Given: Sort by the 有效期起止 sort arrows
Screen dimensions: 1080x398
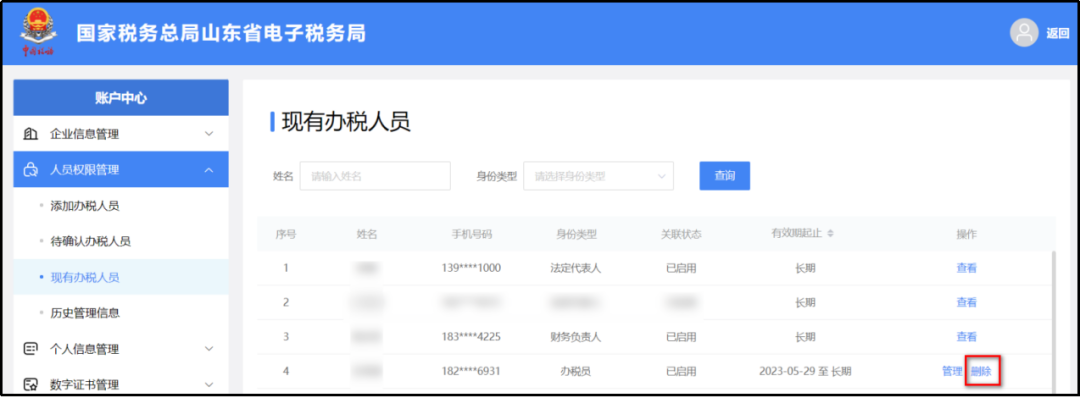Looking at the screenshot, I should point(831,234).
